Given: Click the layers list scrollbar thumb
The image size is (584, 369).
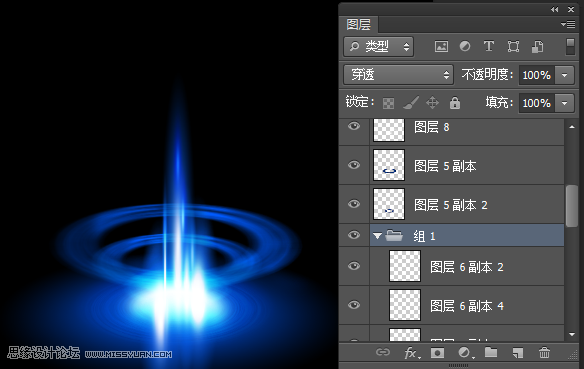Looking at the screenshot, I should pos(571,206).
